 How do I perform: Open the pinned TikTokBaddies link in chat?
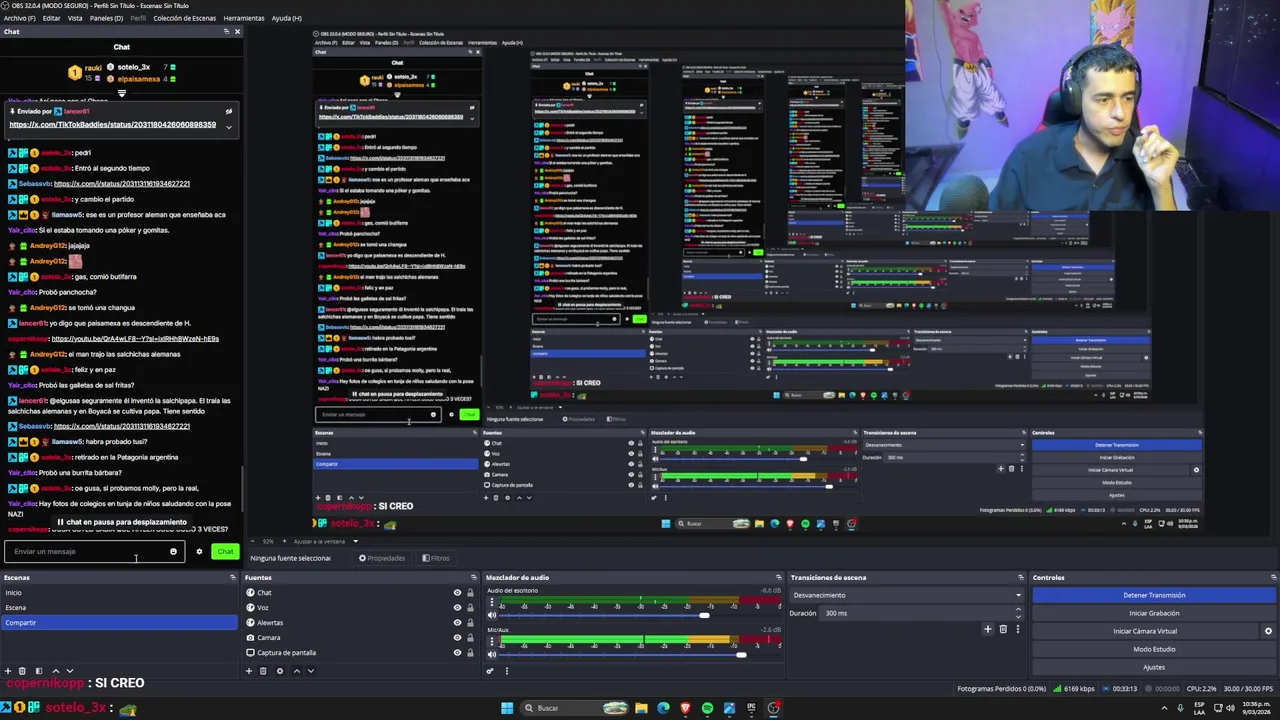[x=112, y=125]
